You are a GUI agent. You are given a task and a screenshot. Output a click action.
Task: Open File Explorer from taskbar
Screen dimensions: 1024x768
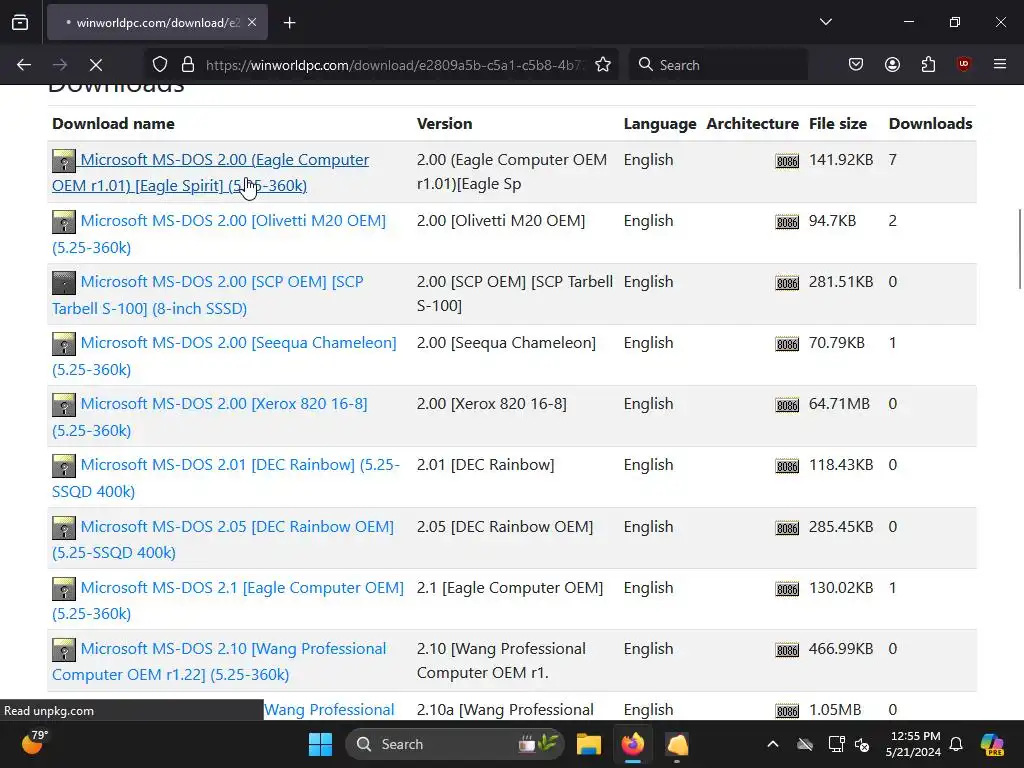click(x=588, y=744)
